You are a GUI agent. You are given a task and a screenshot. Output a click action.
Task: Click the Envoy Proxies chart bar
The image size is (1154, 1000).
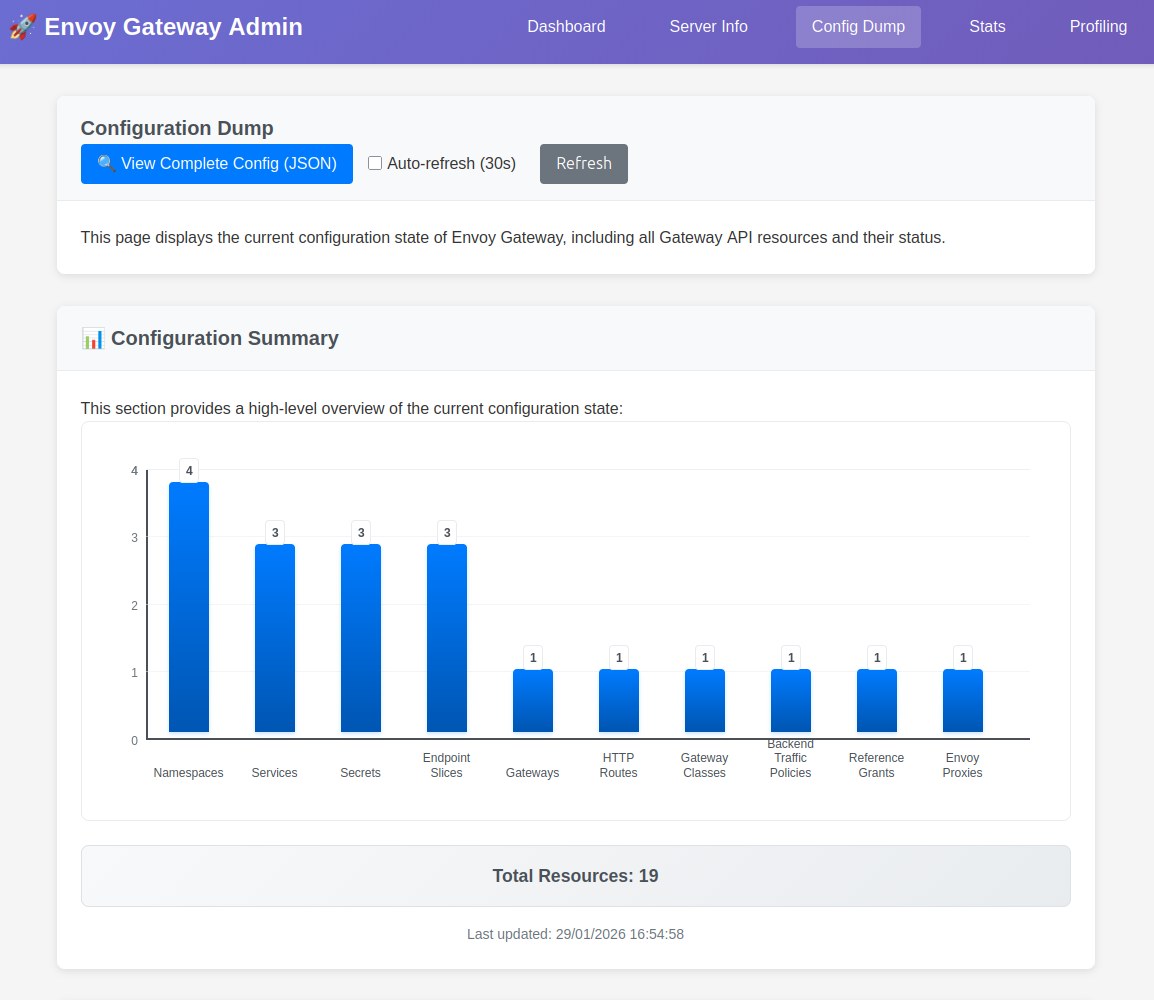[x=963, y=701]
